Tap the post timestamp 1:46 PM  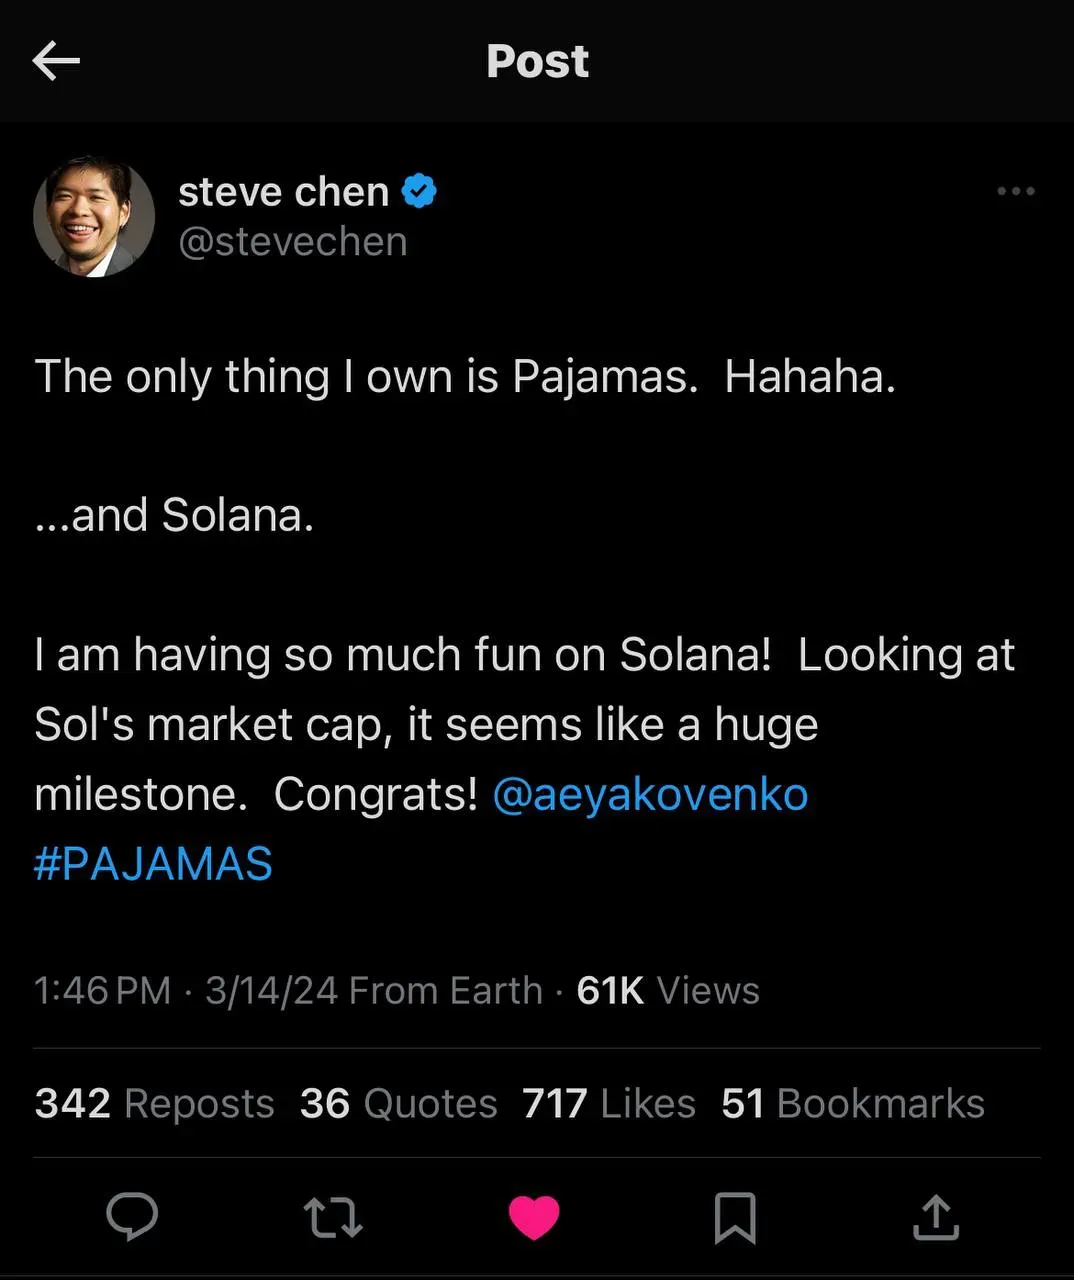[x=102, y=991]
